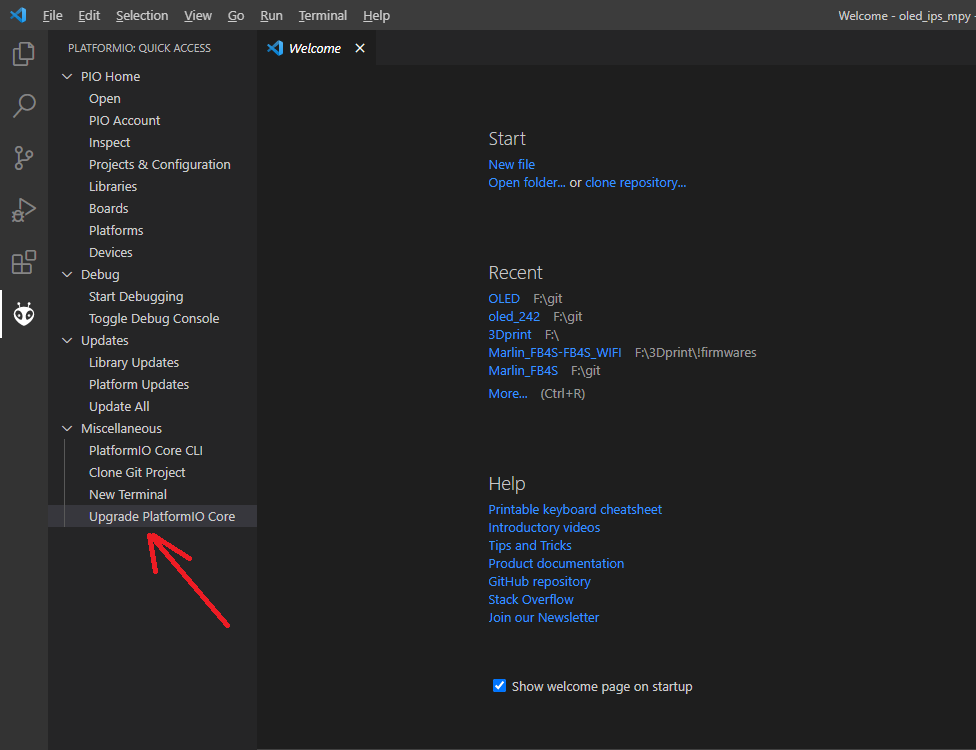The image size is (976, 750).
Task: Click the More... recent link
Action: [x=507, y=393]
